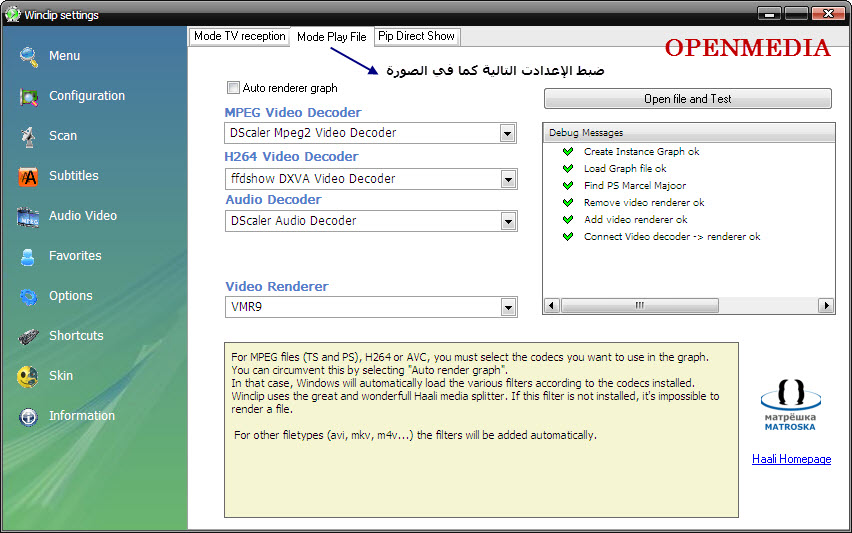Open the Shortcuts section label
Viewport: 852px width, 533px height.
click(76, 335)
